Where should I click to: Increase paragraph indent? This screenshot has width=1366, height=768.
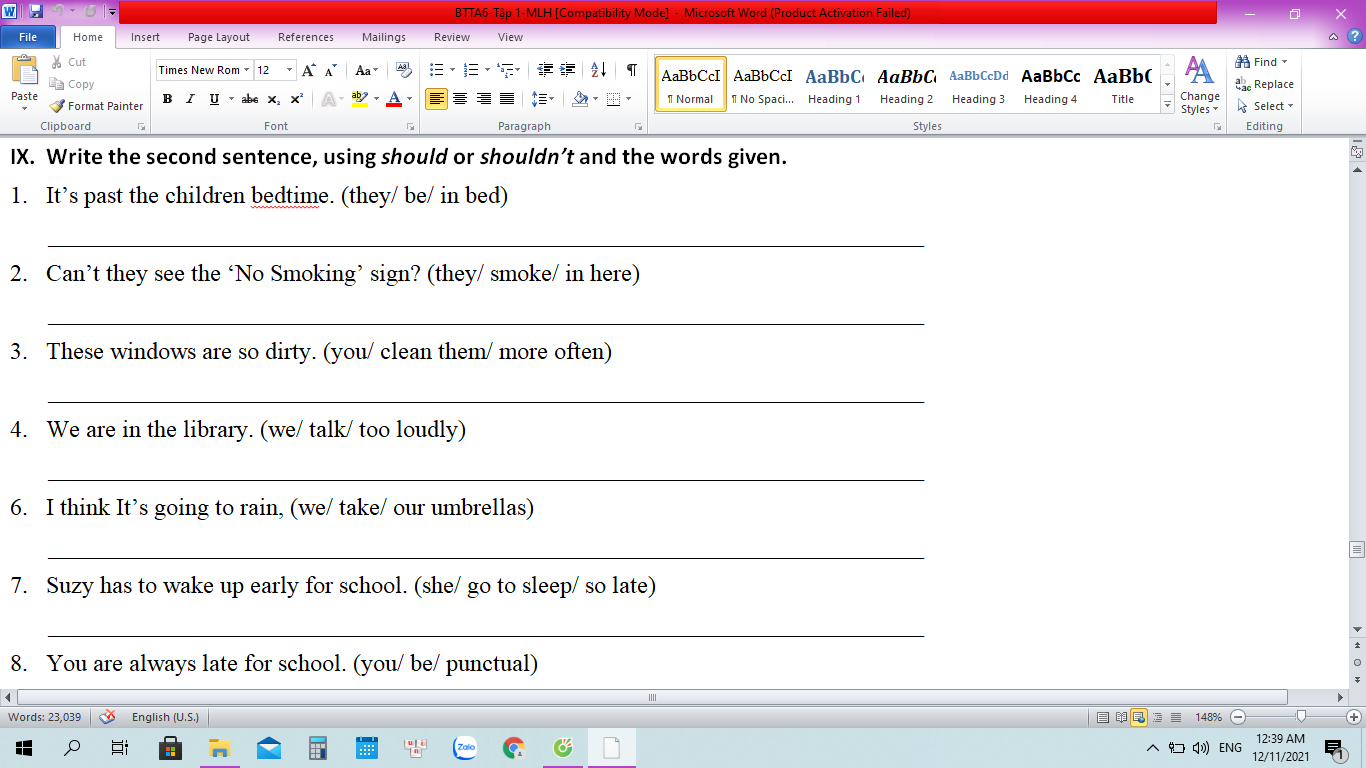tap(569, 70)
